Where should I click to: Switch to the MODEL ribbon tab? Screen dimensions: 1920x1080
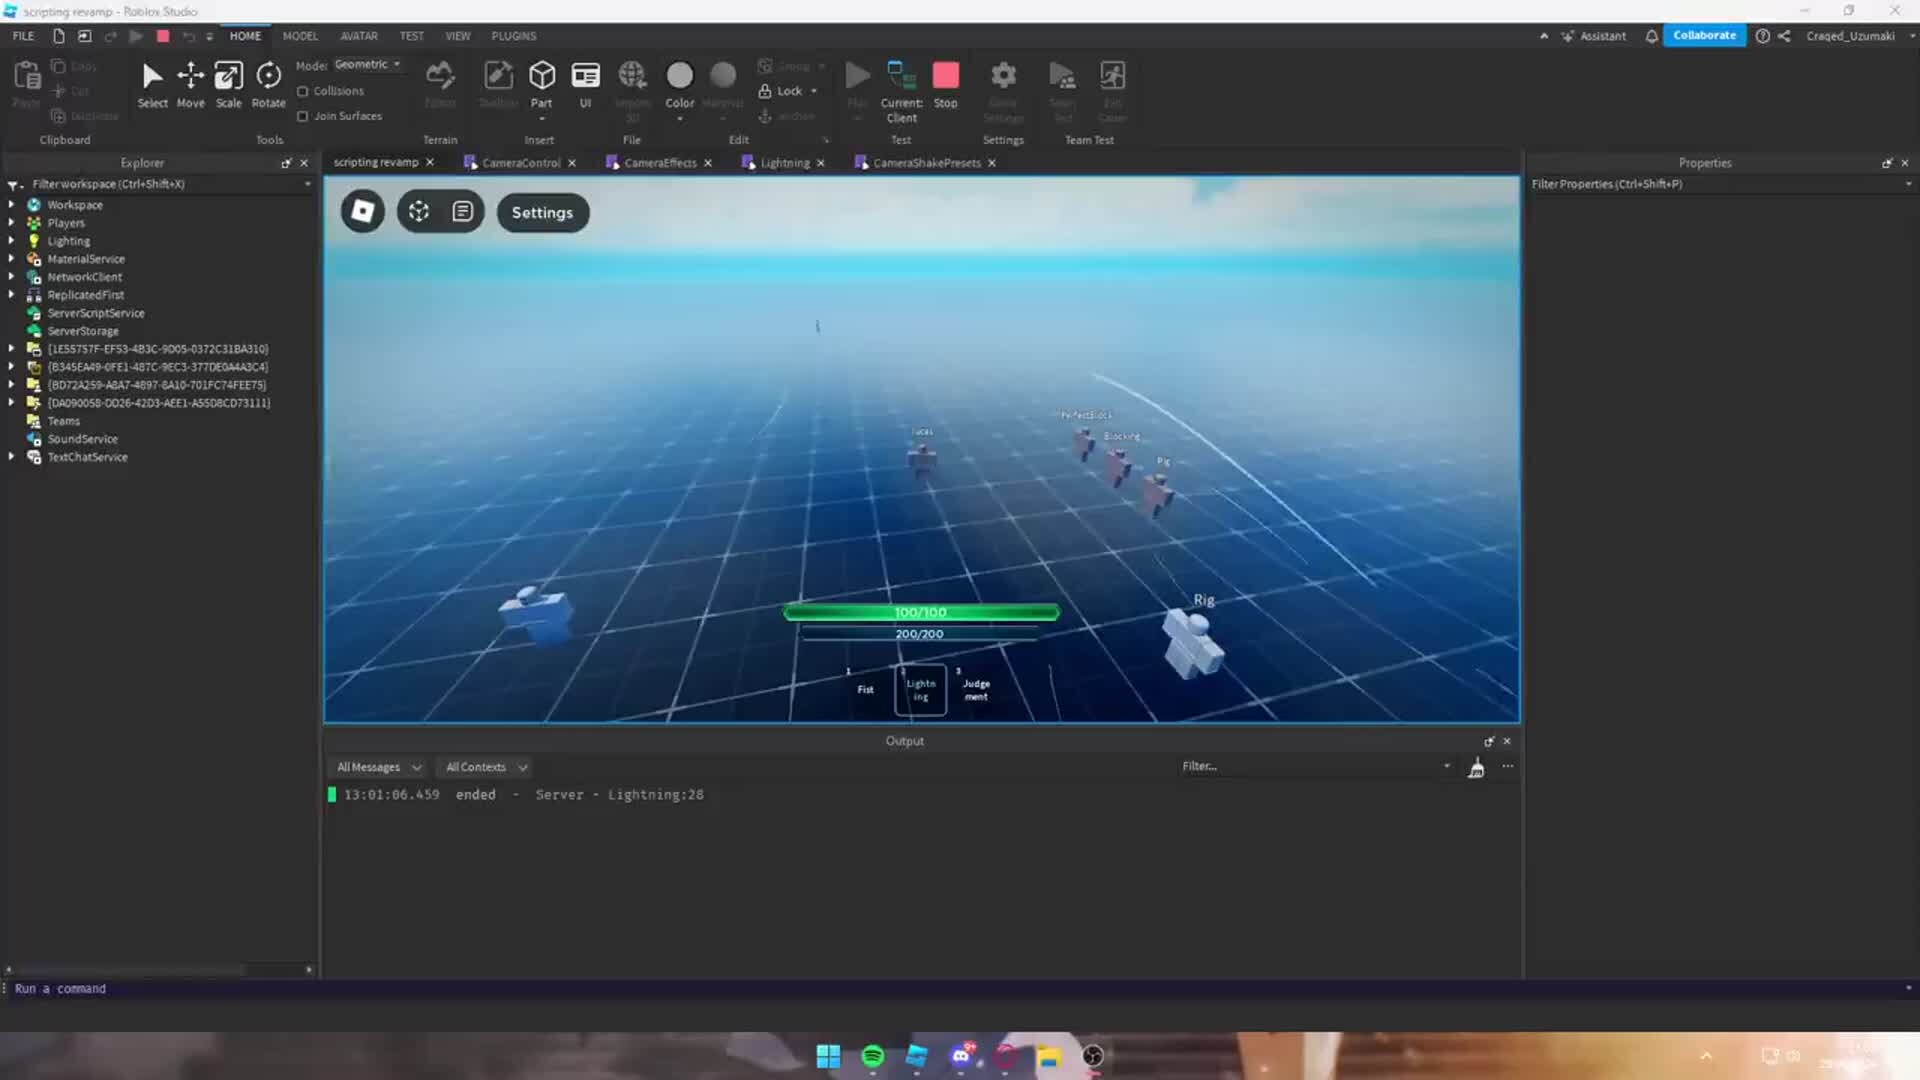300,35
